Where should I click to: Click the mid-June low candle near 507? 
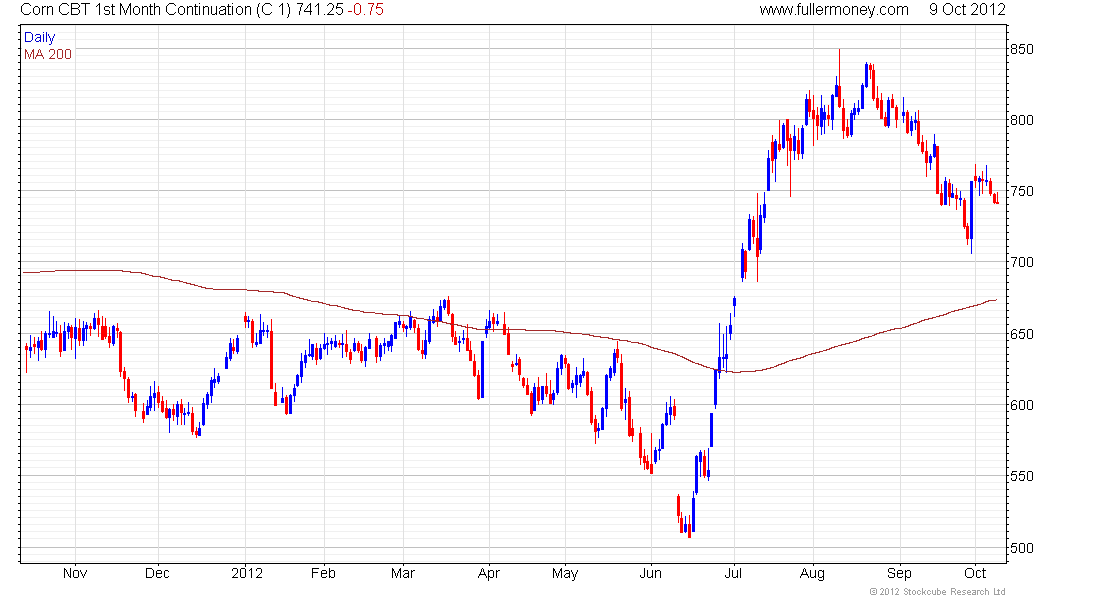[x=690, y=528]
